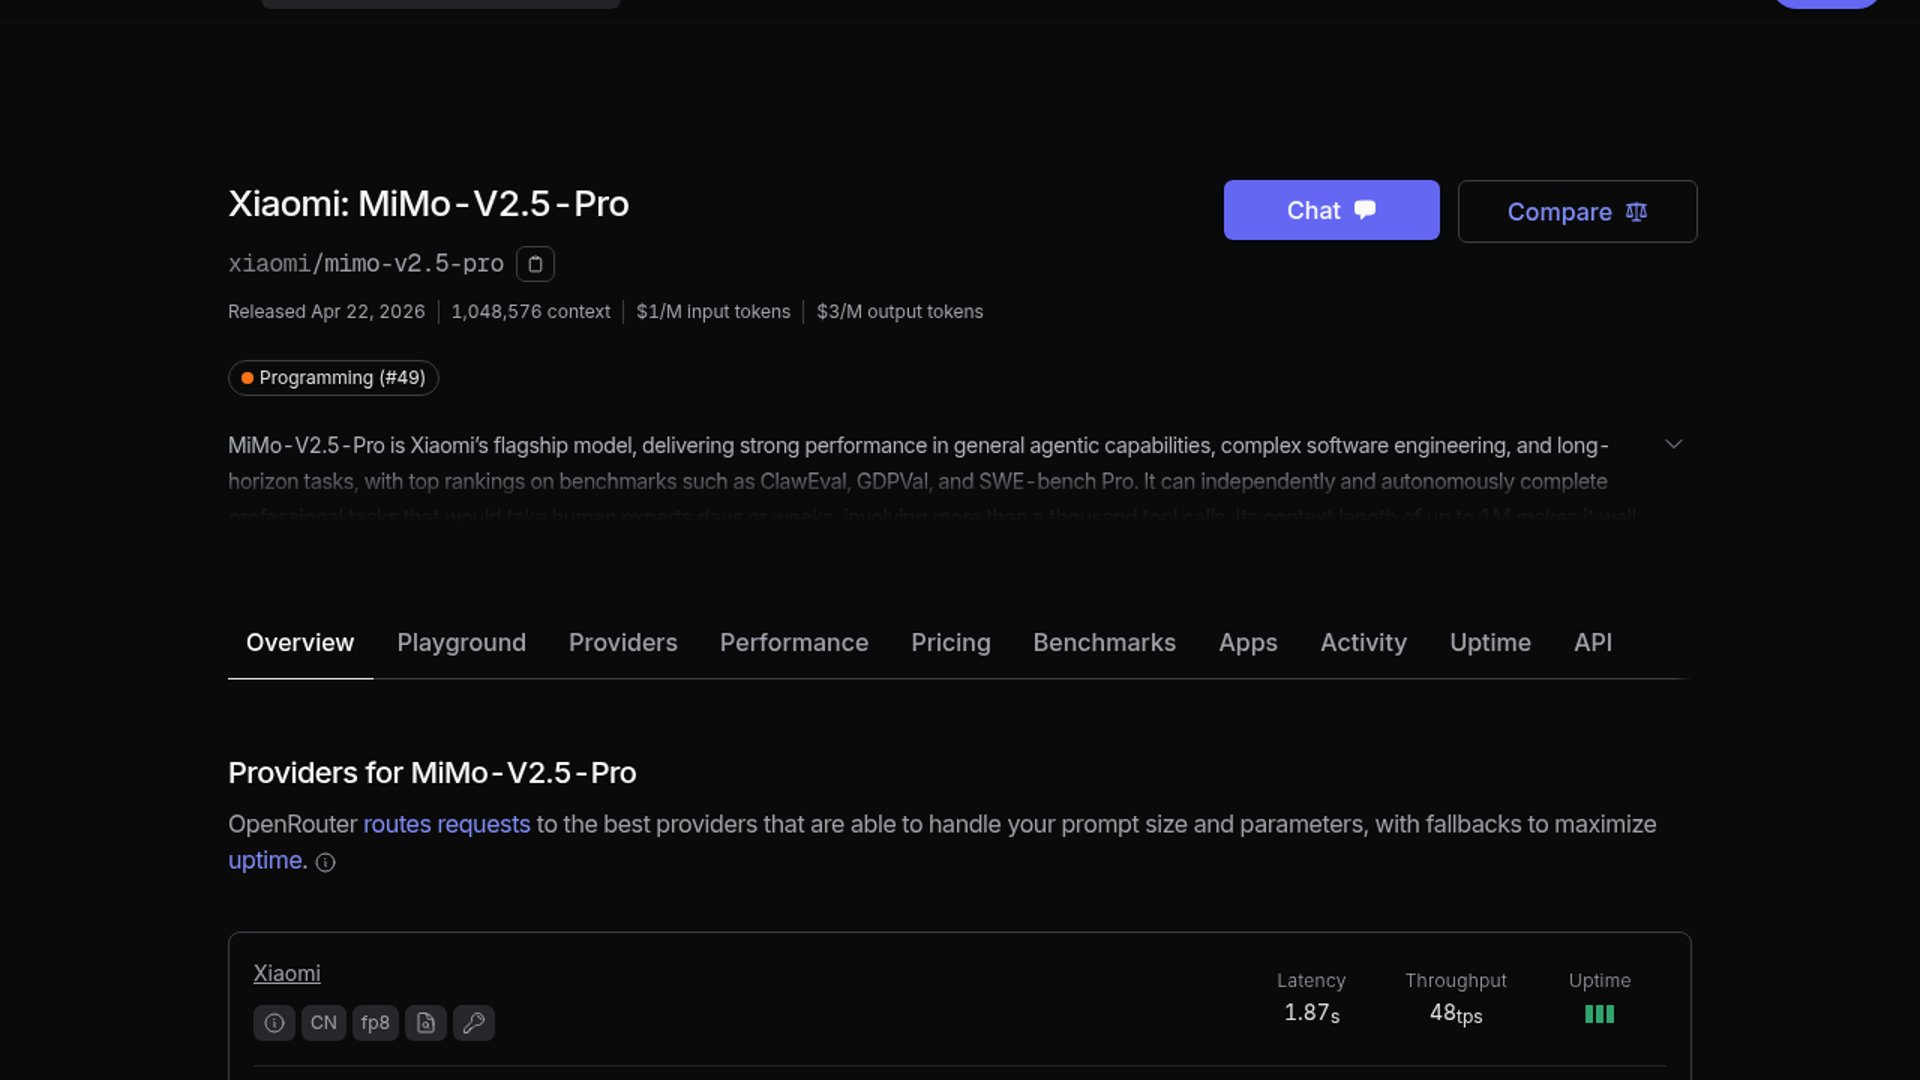Select the Pricing tab
1920x1080 pixels.
(950, 643)
